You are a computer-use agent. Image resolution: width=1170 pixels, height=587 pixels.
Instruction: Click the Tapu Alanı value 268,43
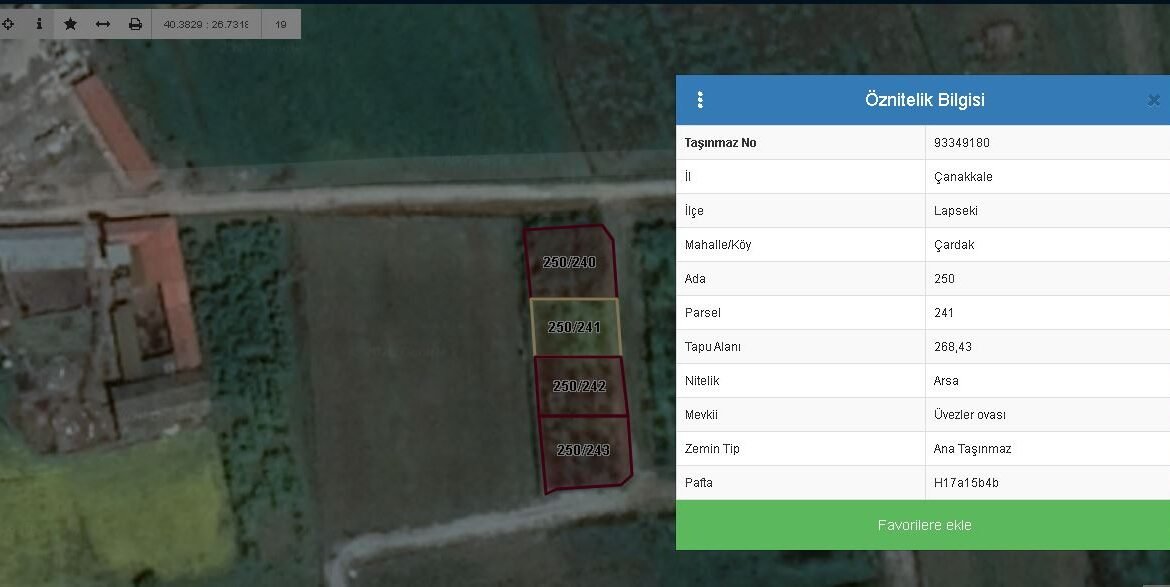tap(952, 347)
